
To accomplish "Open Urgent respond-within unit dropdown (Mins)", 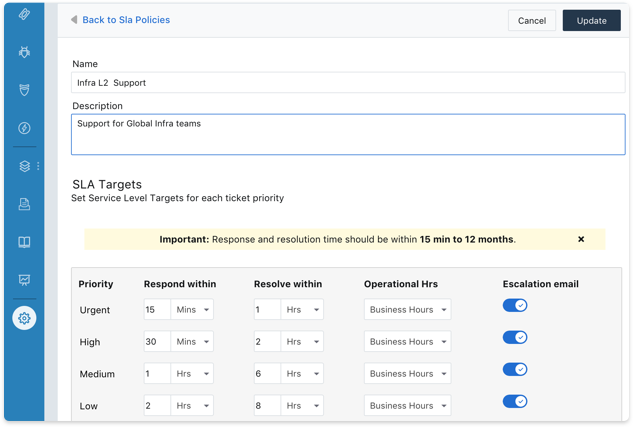I will coord(192,310).
